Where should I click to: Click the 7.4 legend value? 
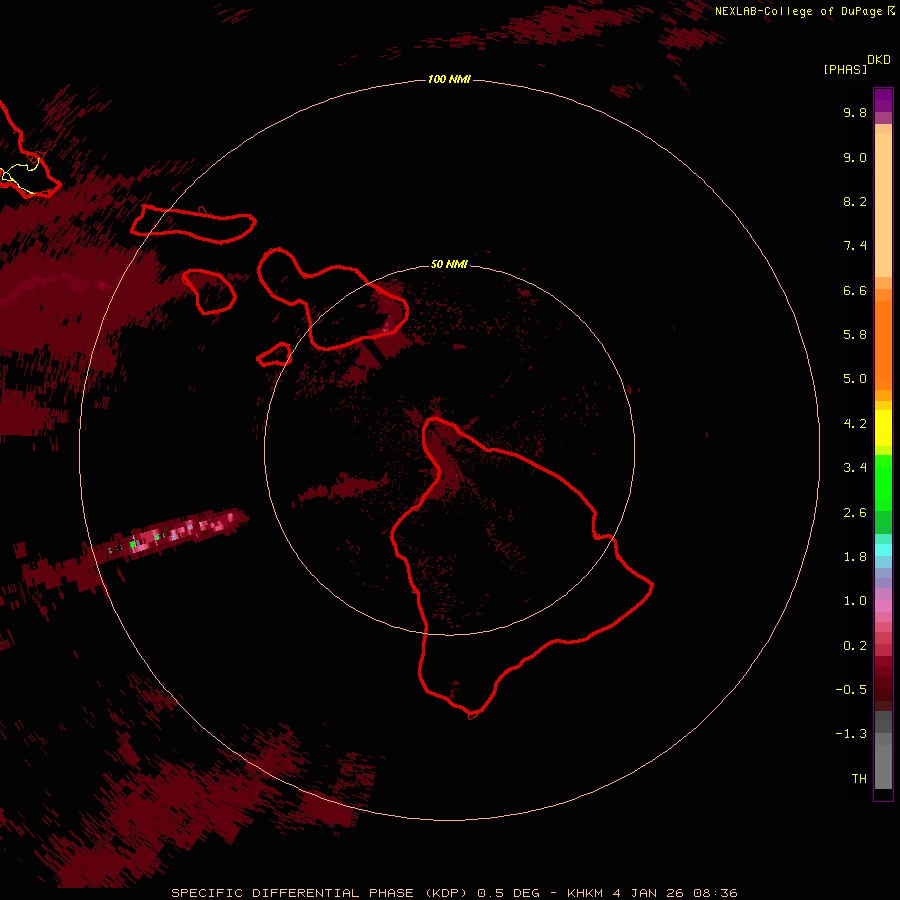[855, 246]
